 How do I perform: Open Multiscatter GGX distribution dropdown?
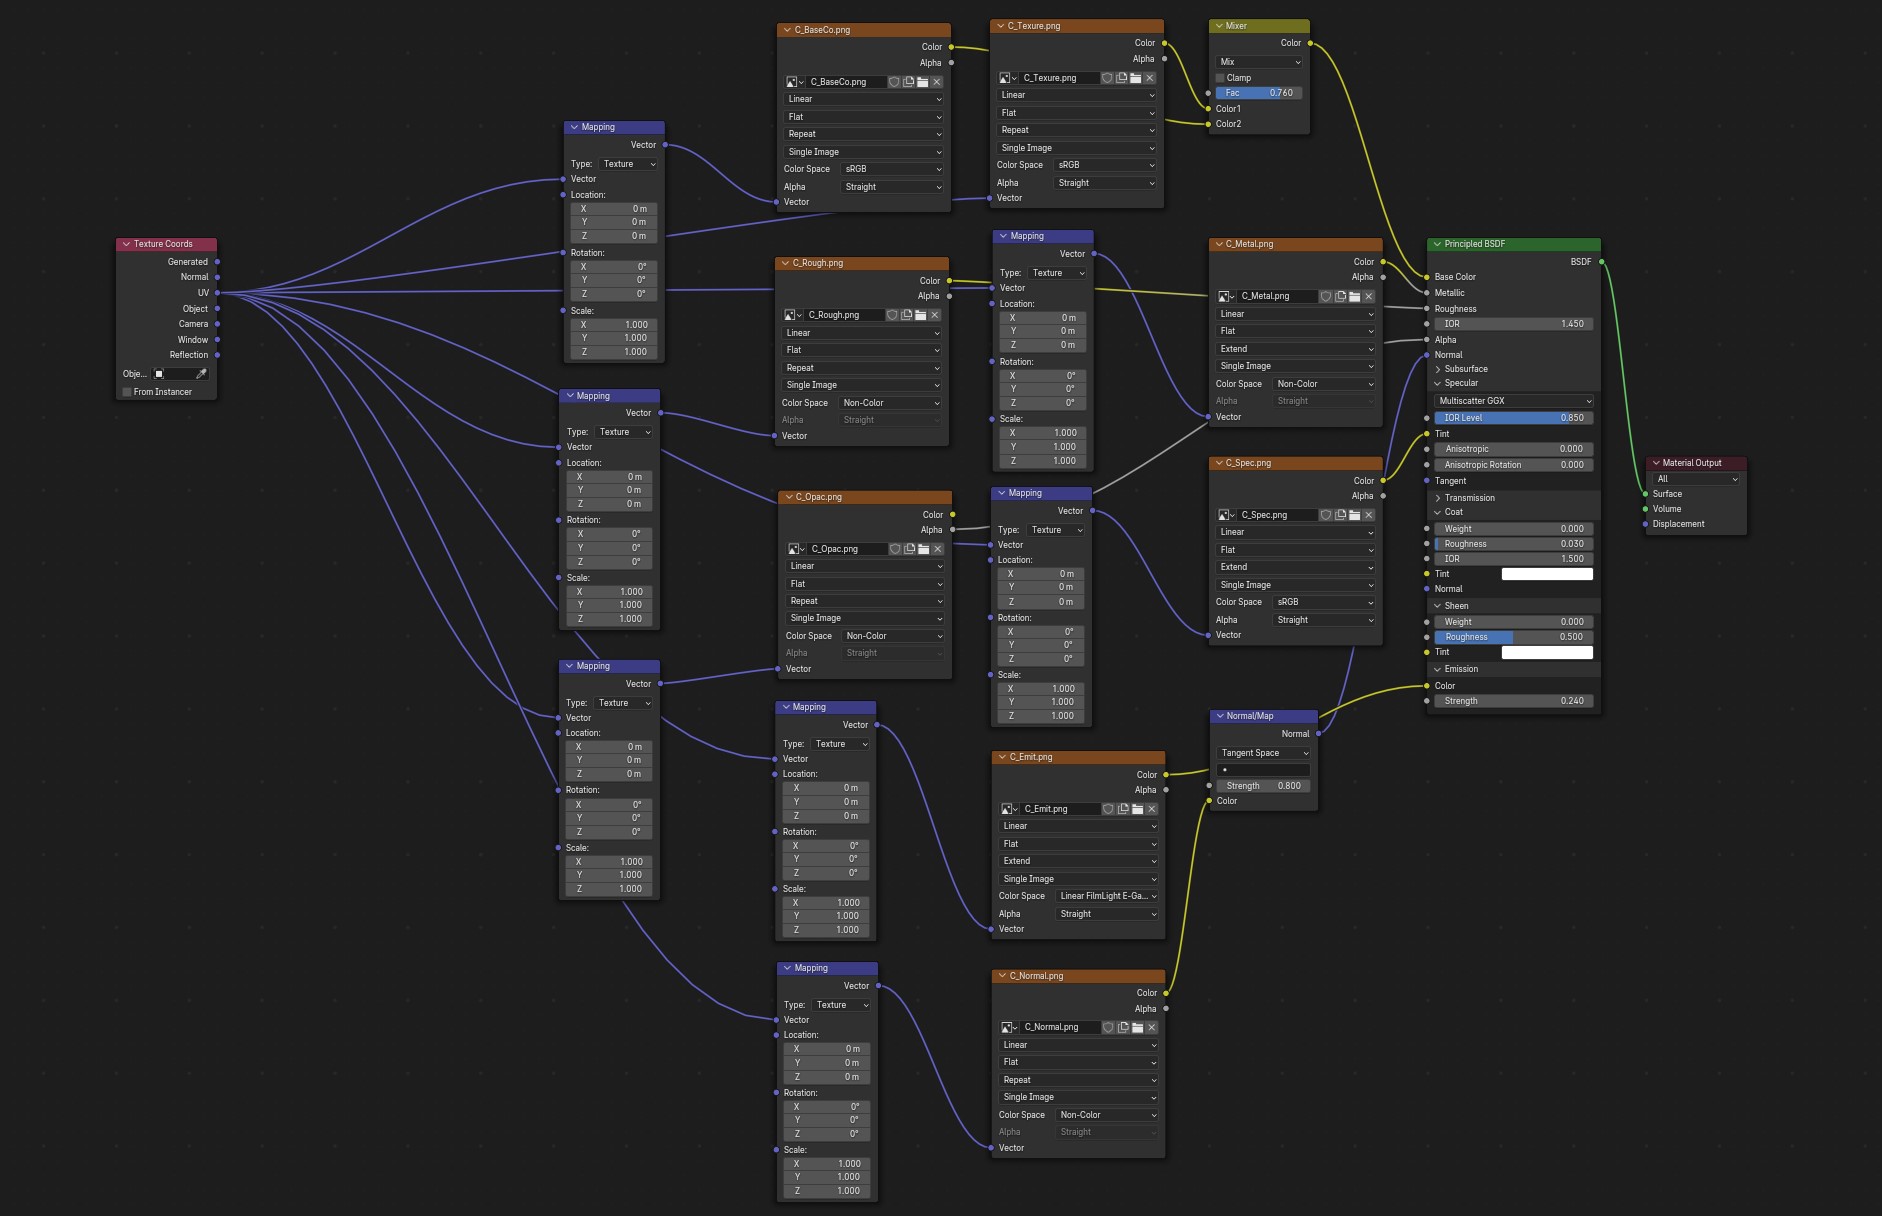point(1514,401)
